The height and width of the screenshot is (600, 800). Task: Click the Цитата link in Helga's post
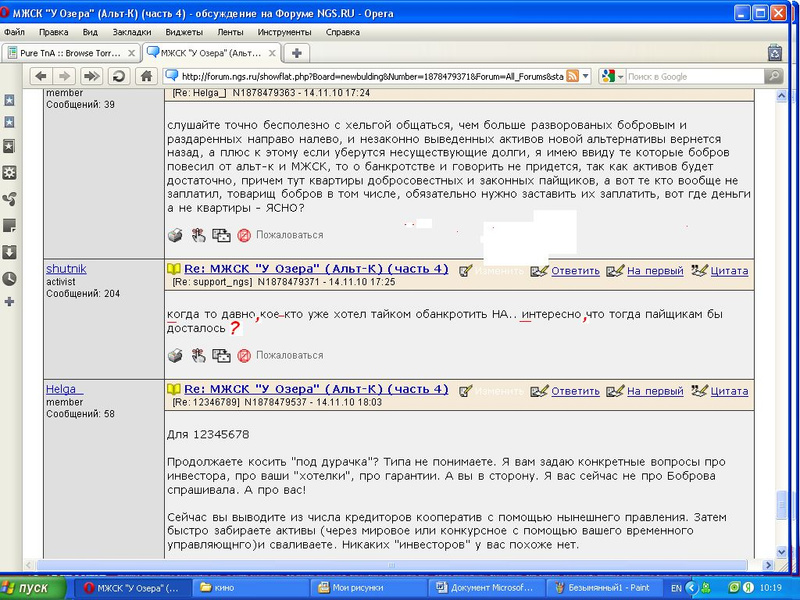[x=727, y=391]
